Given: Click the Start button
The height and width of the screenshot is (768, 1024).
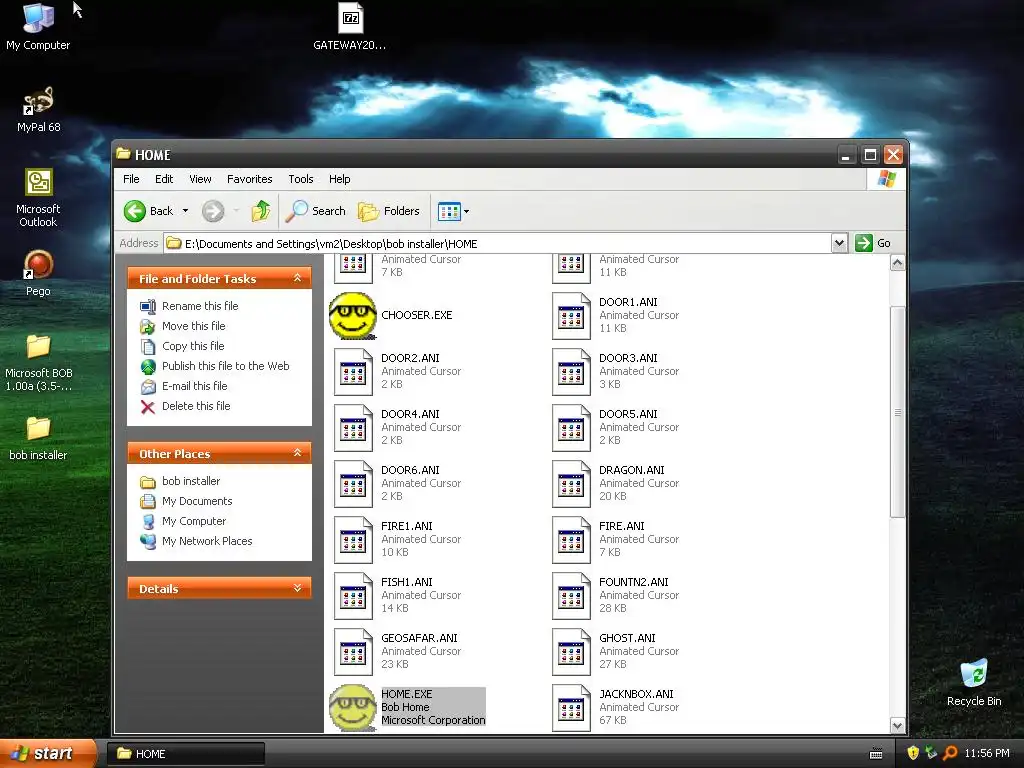Looking at the screenshot, I should (48, 754).
